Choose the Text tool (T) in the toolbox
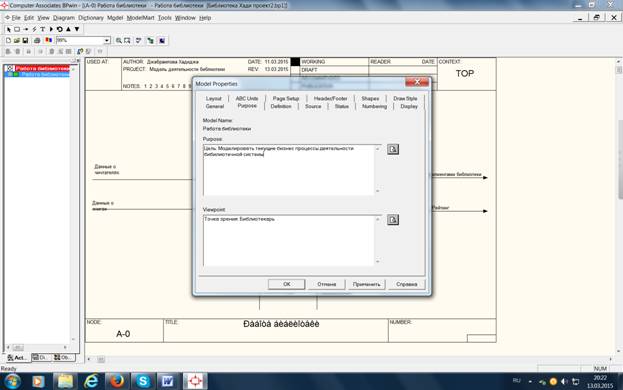623x390 pixels. click(x=43, y=29)
